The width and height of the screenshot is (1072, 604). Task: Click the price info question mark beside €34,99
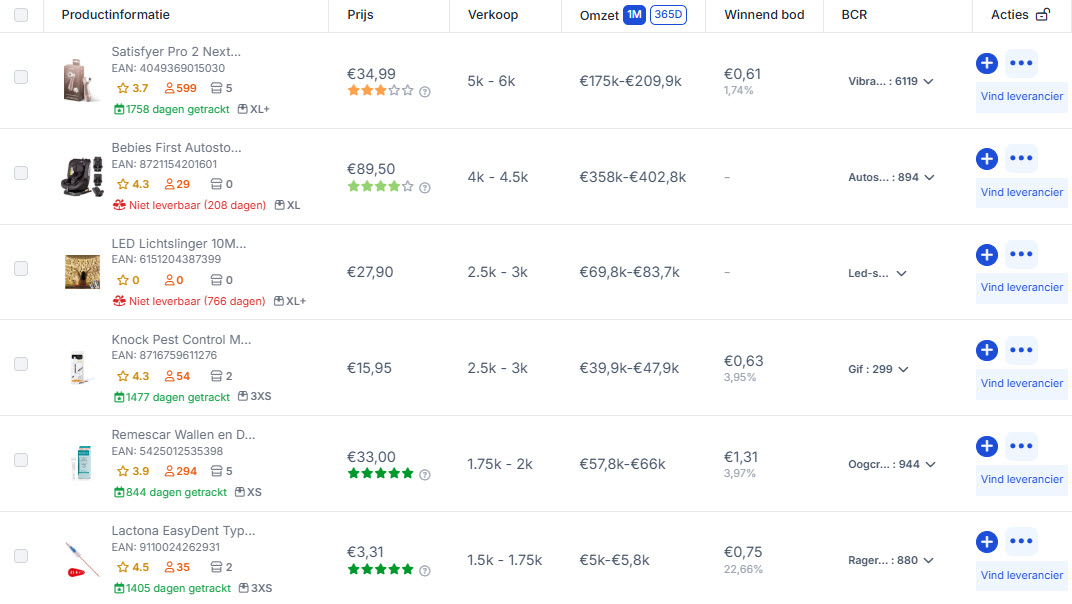pos(425,92)
